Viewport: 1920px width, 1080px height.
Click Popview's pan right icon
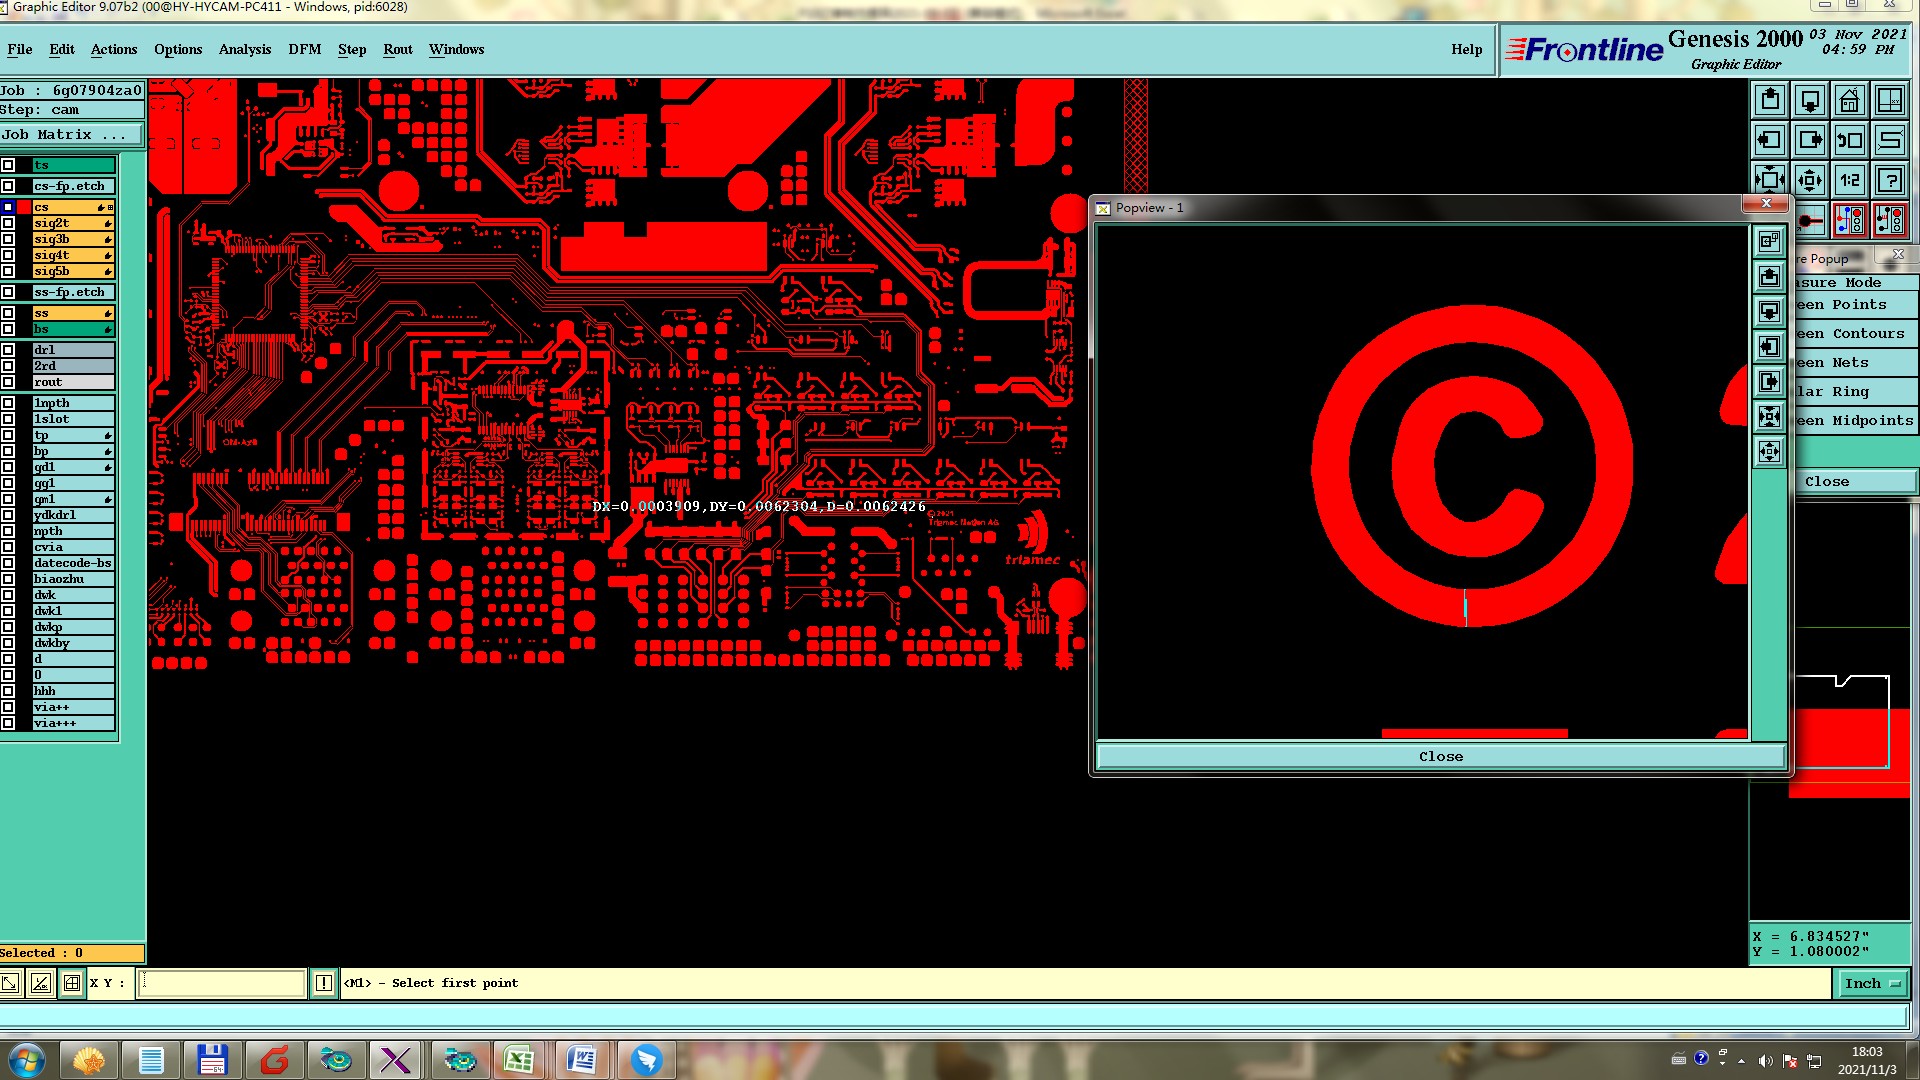1769,381
